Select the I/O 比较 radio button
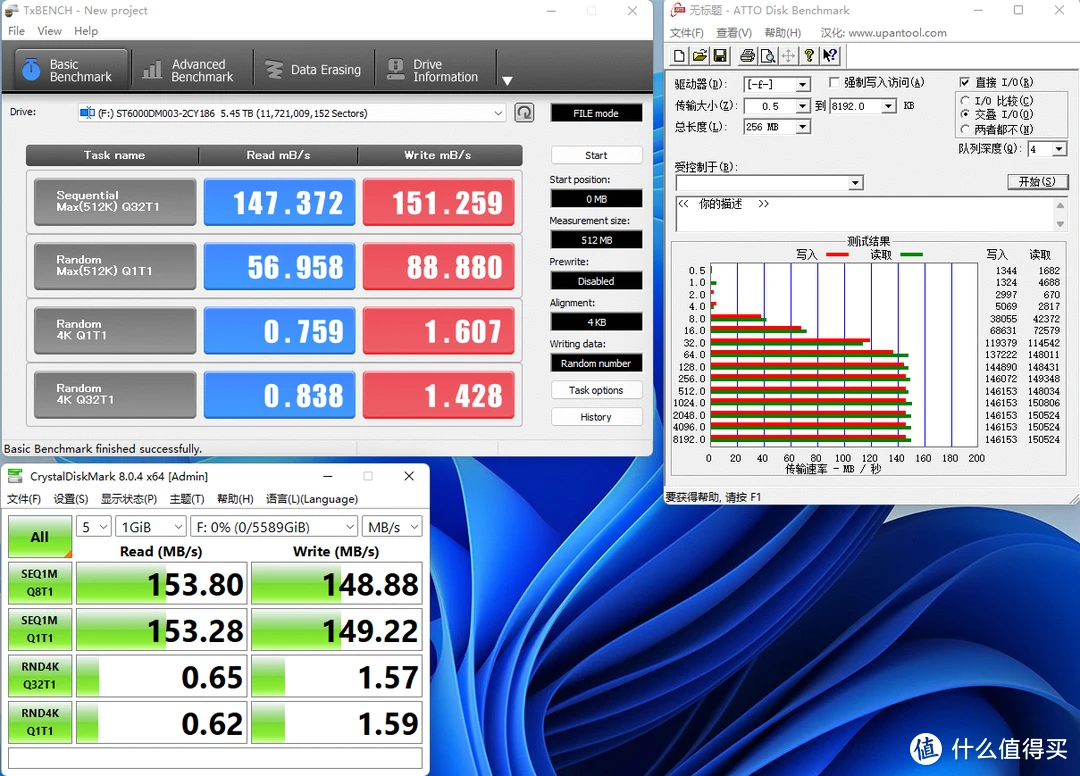 [964, 101]
